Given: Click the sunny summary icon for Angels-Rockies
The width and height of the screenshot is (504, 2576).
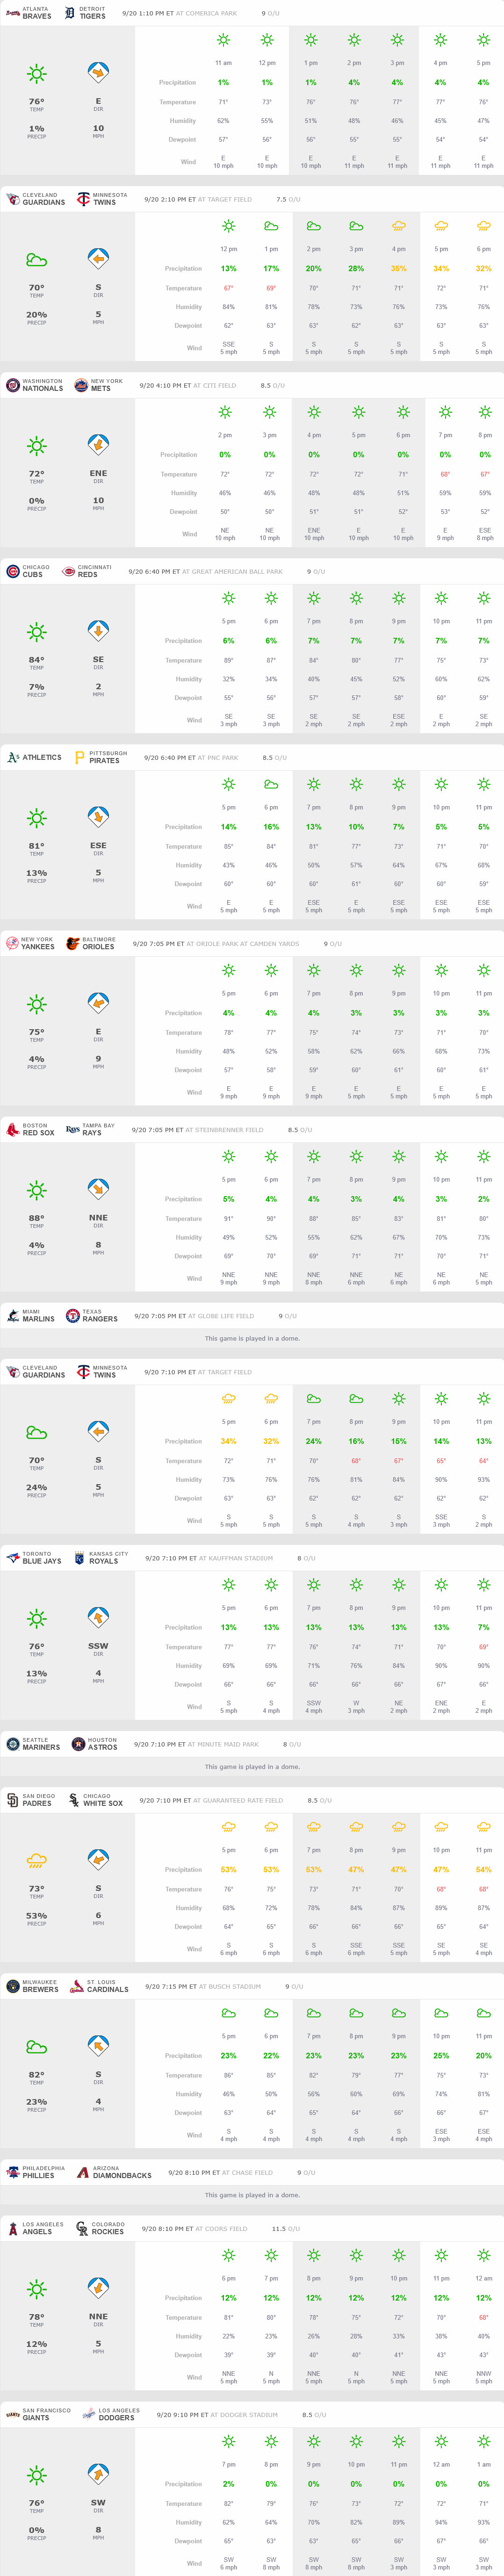Looking at the screenshot, I should coord(37,2289).
